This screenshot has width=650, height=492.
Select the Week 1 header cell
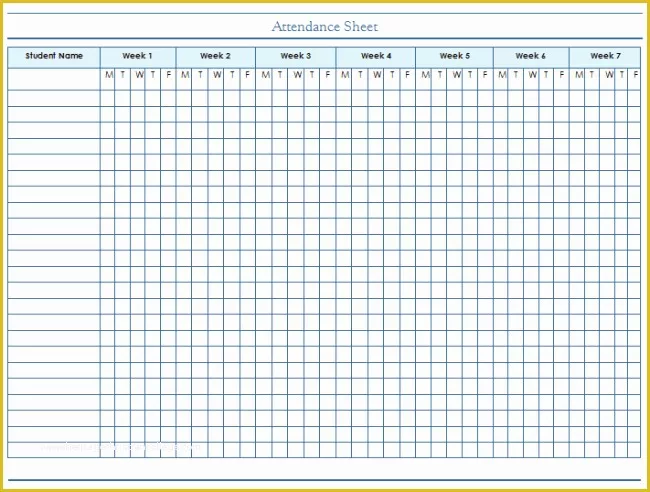pos(138,58)
